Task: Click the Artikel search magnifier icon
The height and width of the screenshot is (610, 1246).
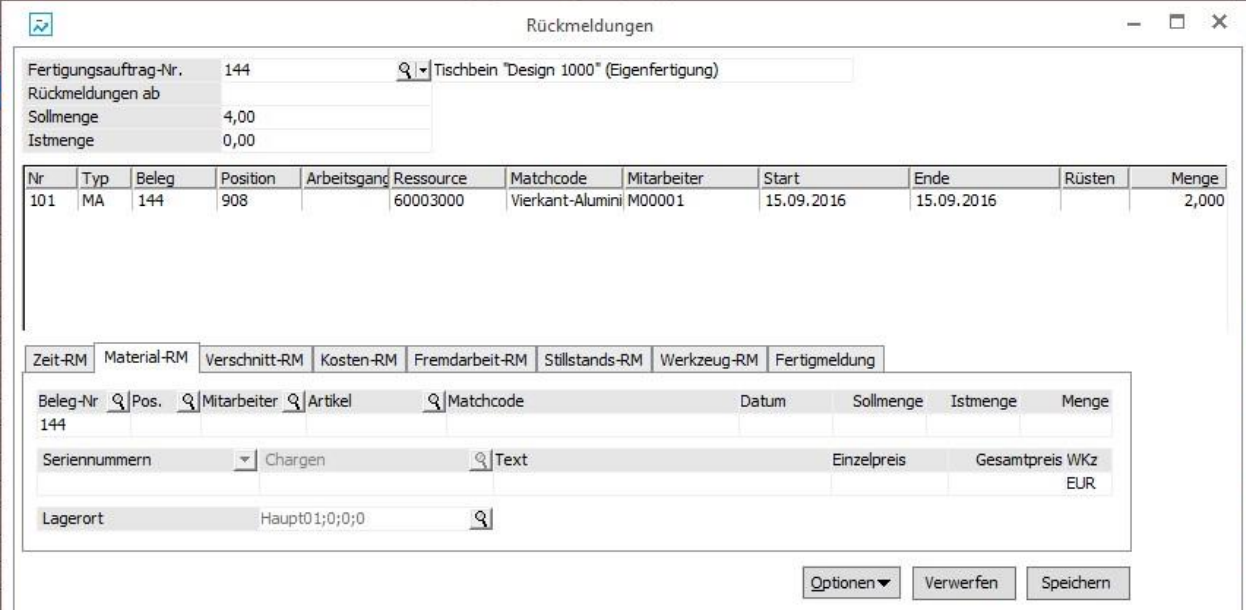Action: tap(435, 401)
